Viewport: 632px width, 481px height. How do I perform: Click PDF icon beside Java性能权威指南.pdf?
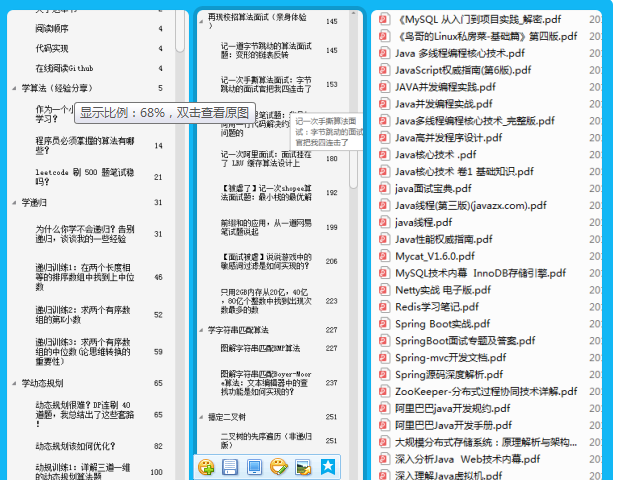coord(385,239)
